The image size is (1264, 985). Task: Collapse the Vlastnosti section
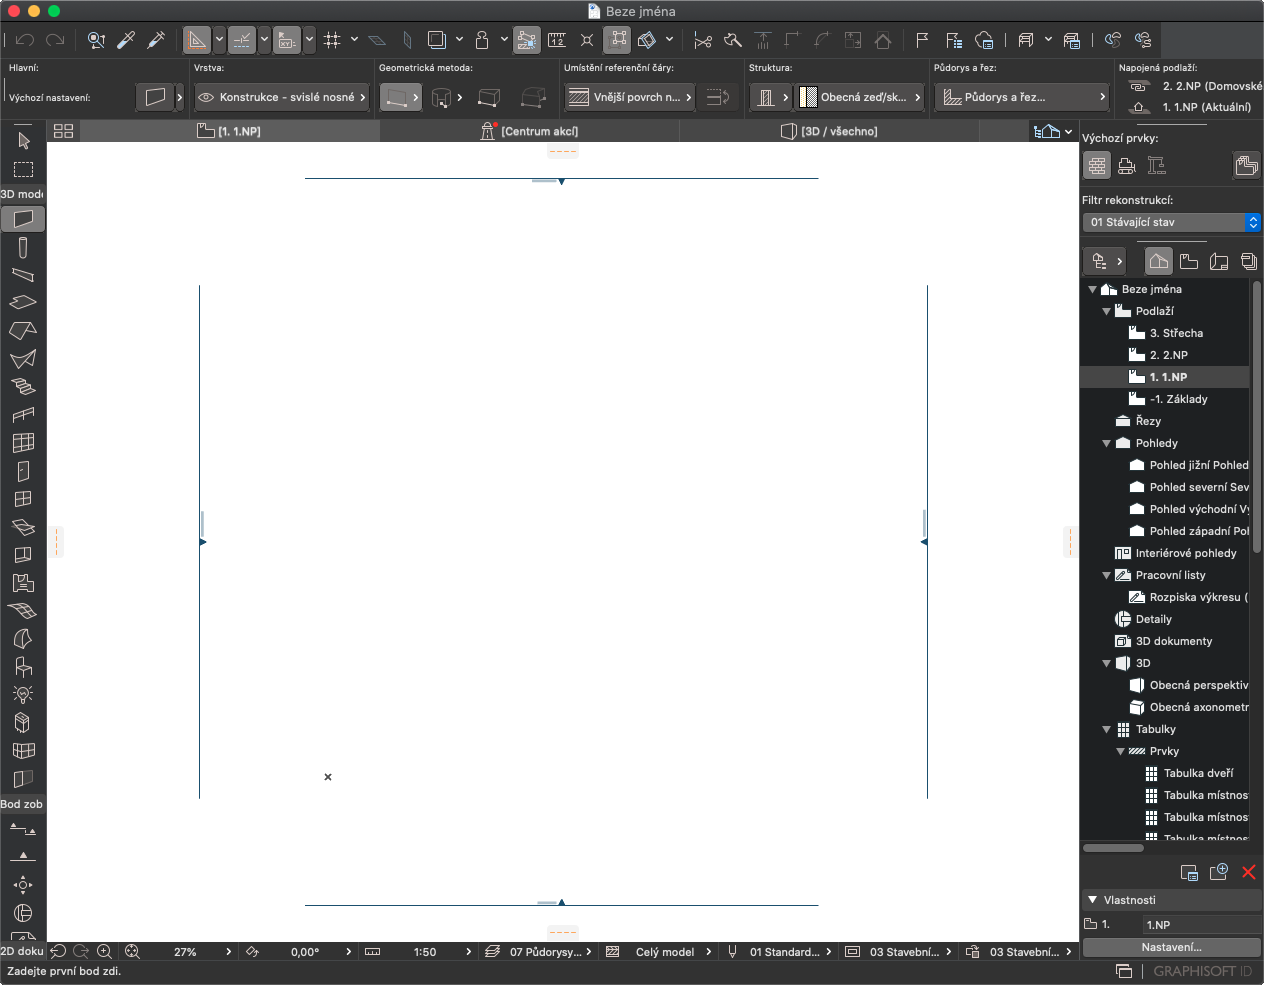(1093, 900)
